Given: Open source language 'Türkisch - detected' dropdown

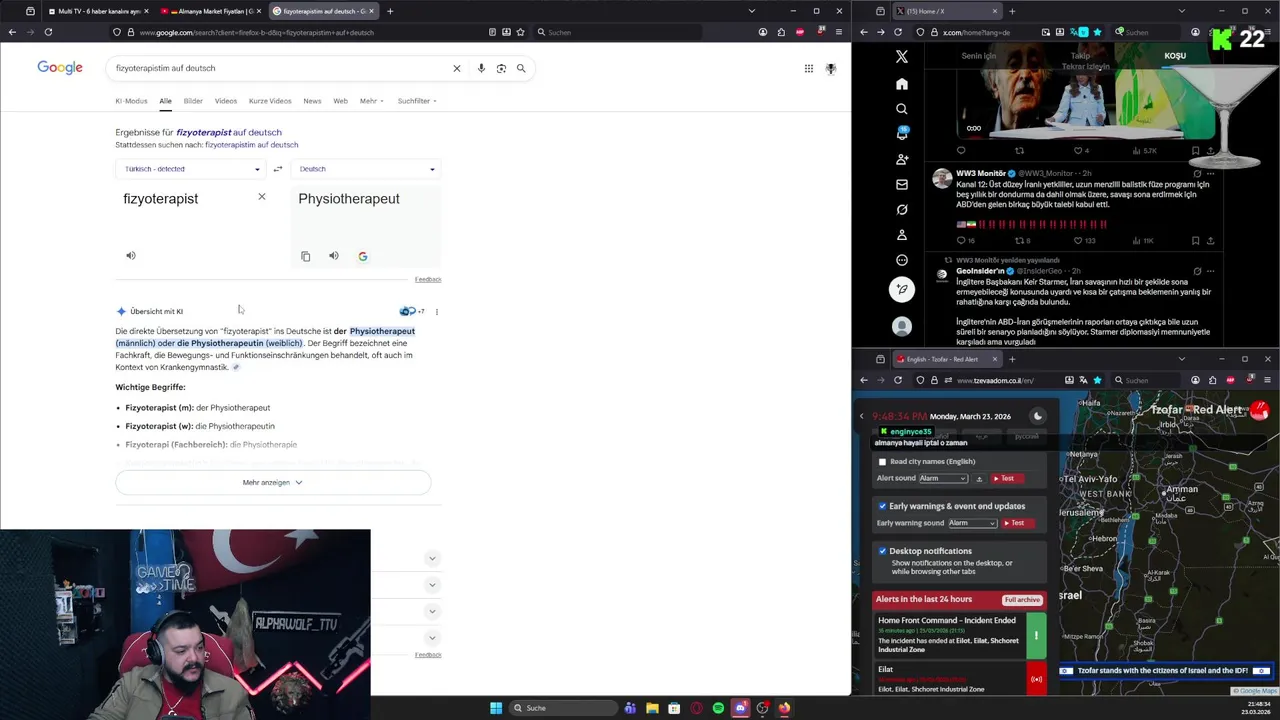Looking at the screenshot, I should pos(191,169).
